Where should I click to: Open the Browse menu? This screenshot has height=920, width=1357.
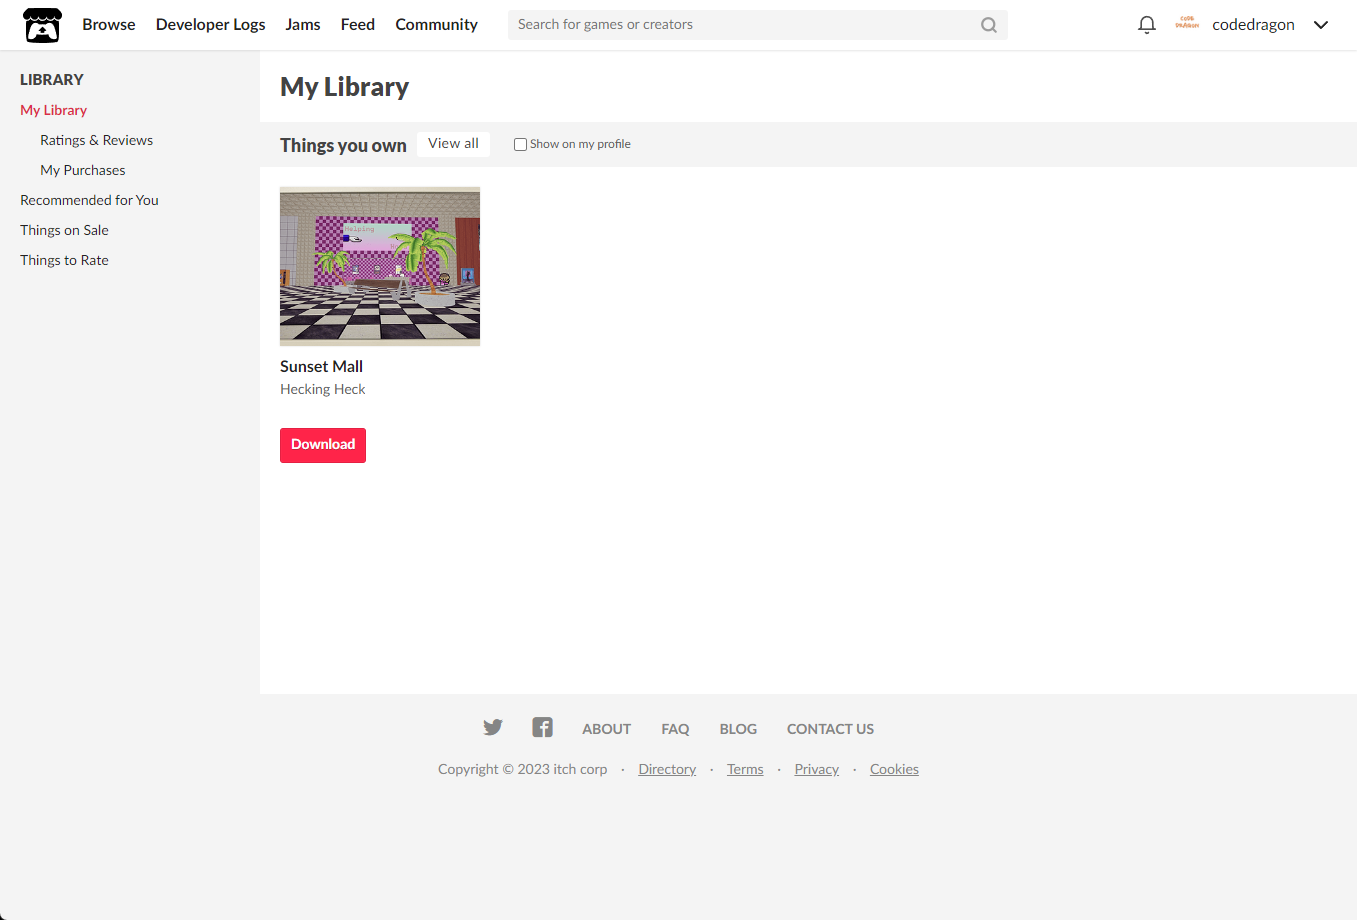pyautogui.click(x=109, y=24)
